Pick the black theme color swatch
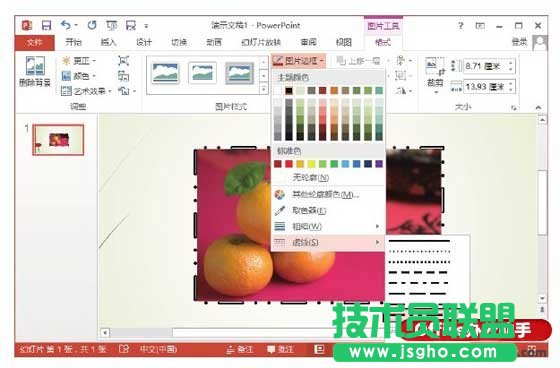This screenshot has height=368, width=560. click(289, 90)
